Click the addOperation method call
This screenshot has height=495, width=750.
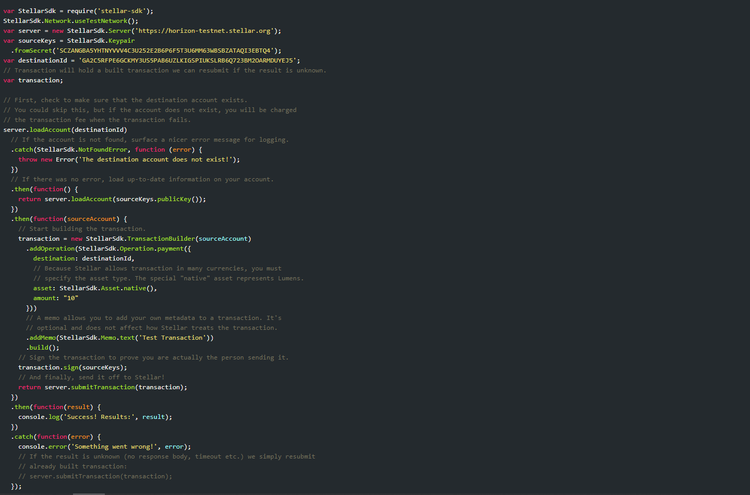coord(57,247)
